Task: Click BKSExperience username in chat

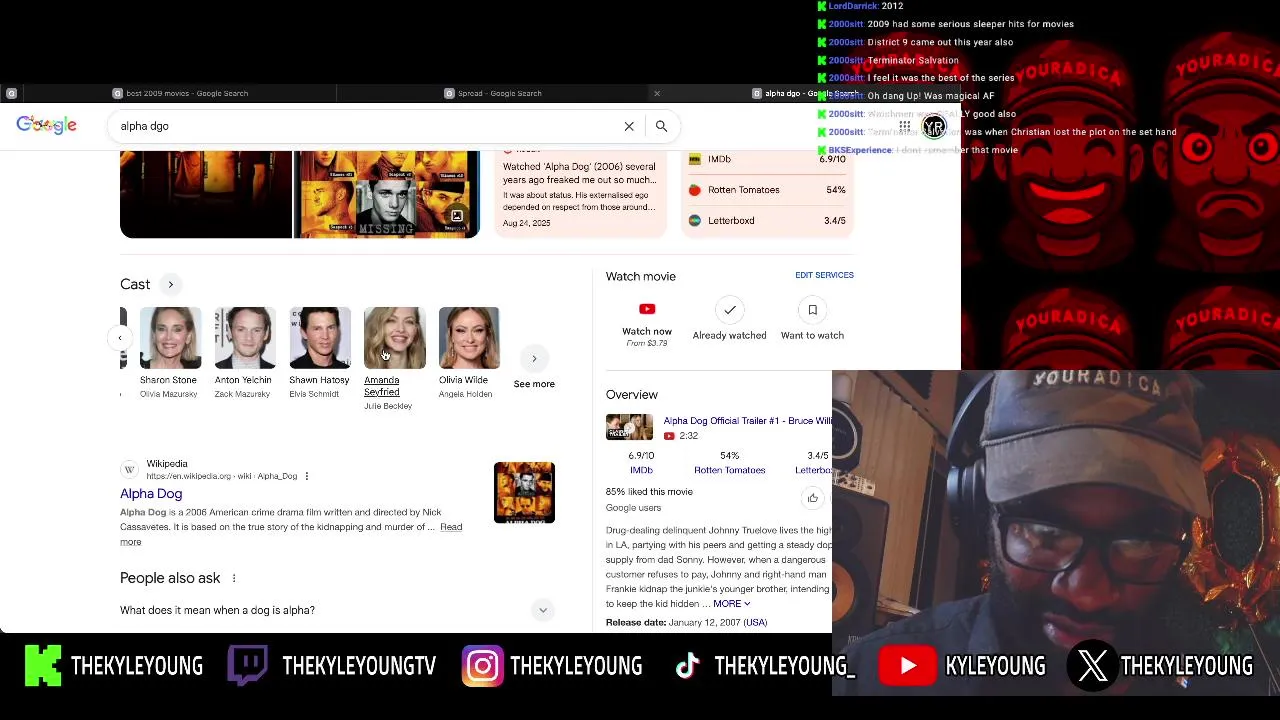Action: tap(860, 150)
